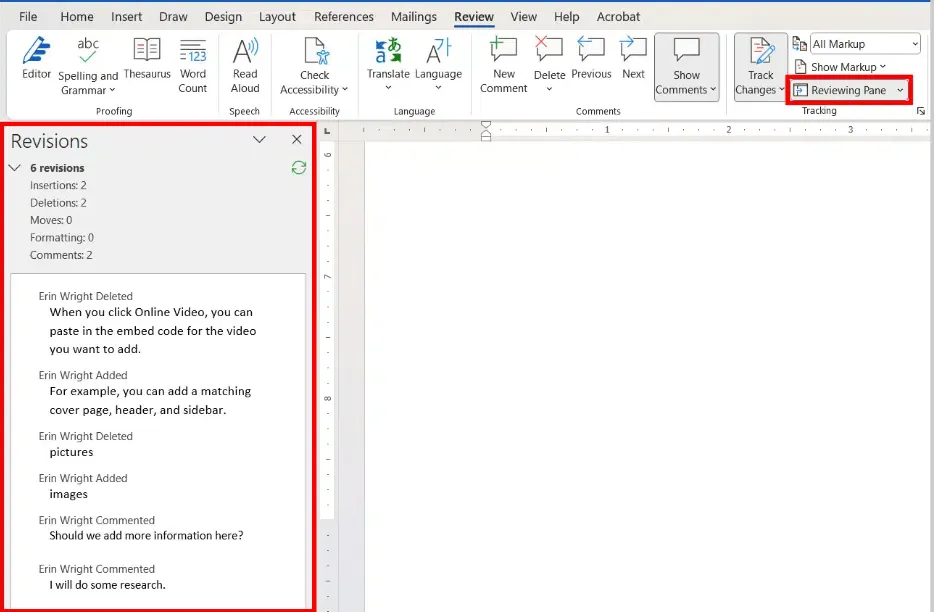Click the 'Deletions: 2' line
The width and height of the screenshot is (935, 612).
(x=58, y=203)
